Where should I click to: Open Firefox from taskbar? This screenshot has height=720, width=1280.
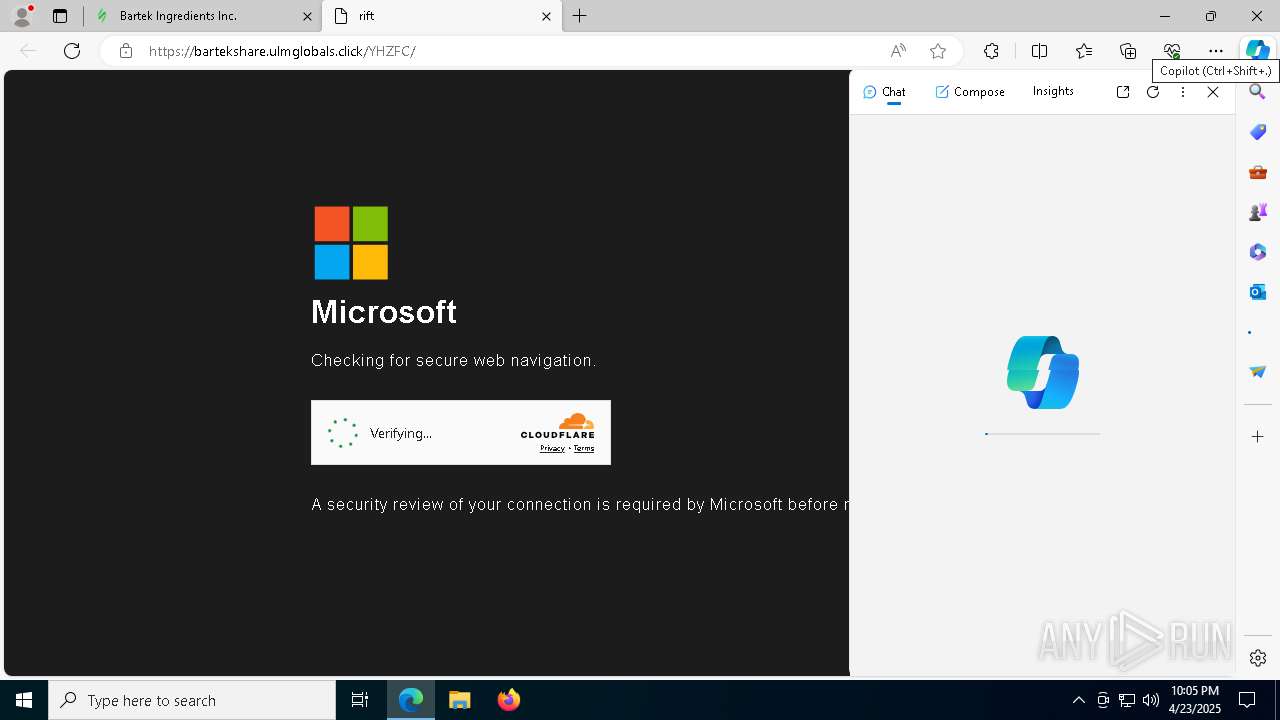[509, 700]
